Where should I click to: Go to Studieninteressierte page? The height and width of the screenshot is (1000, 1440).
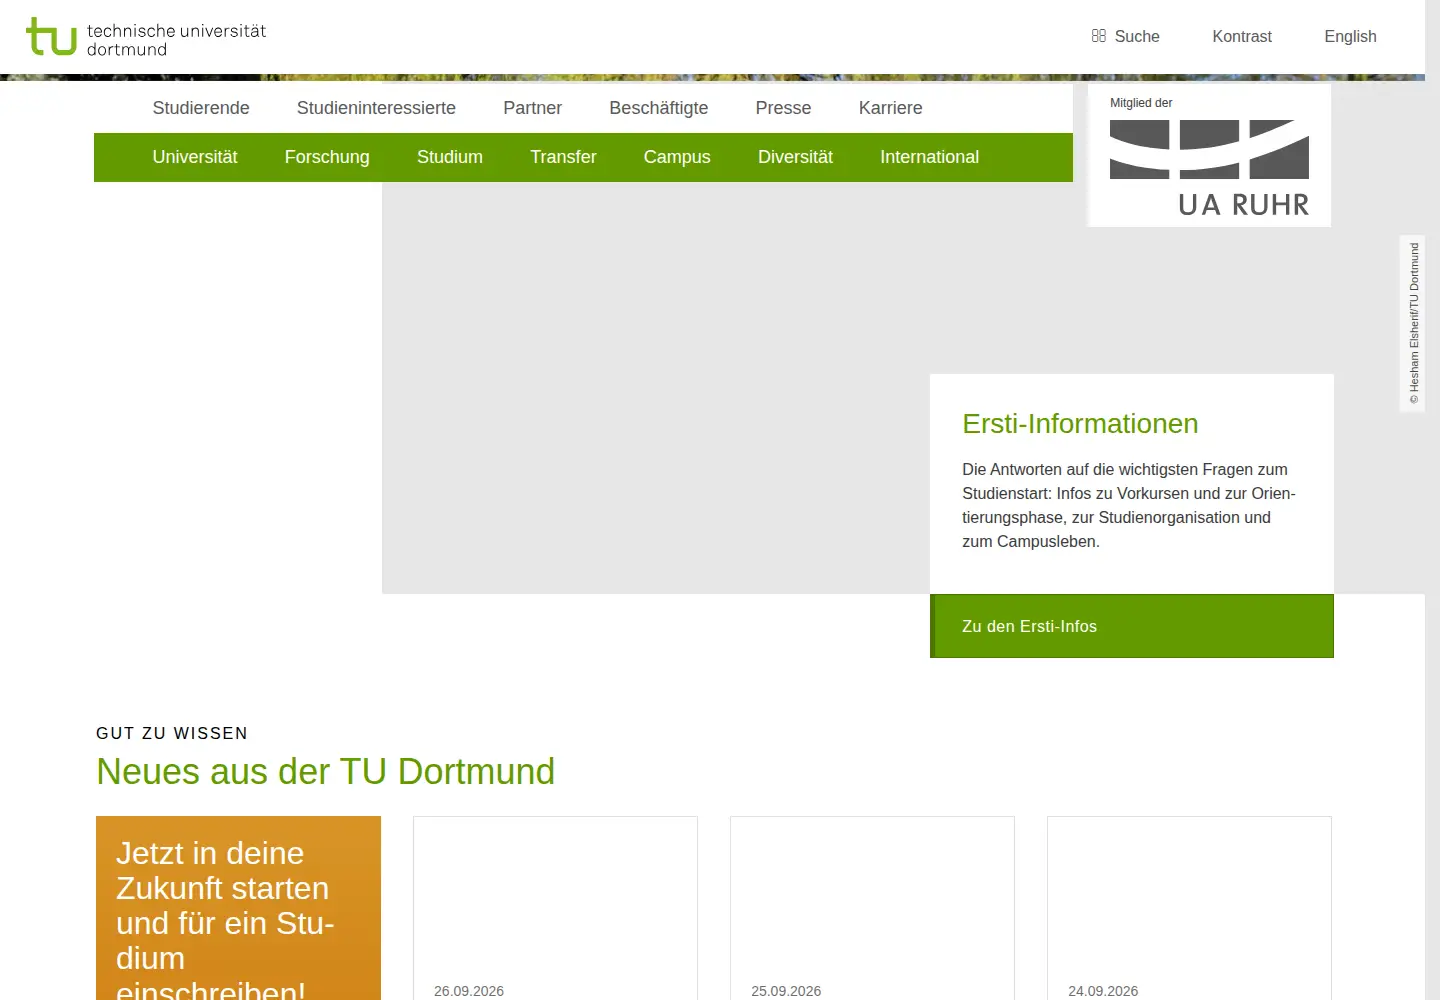[376, 108]
